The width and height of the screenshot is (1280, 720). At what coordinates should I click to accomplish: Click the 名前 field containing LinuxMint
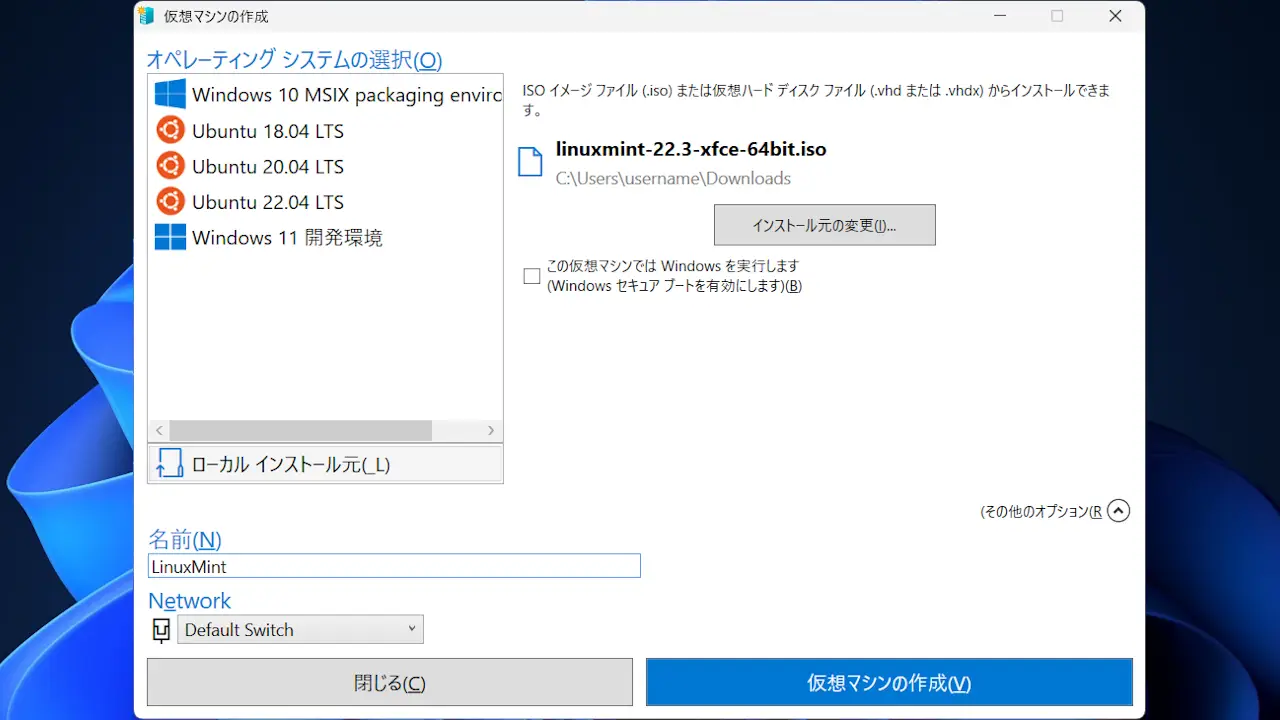[394, 566]
